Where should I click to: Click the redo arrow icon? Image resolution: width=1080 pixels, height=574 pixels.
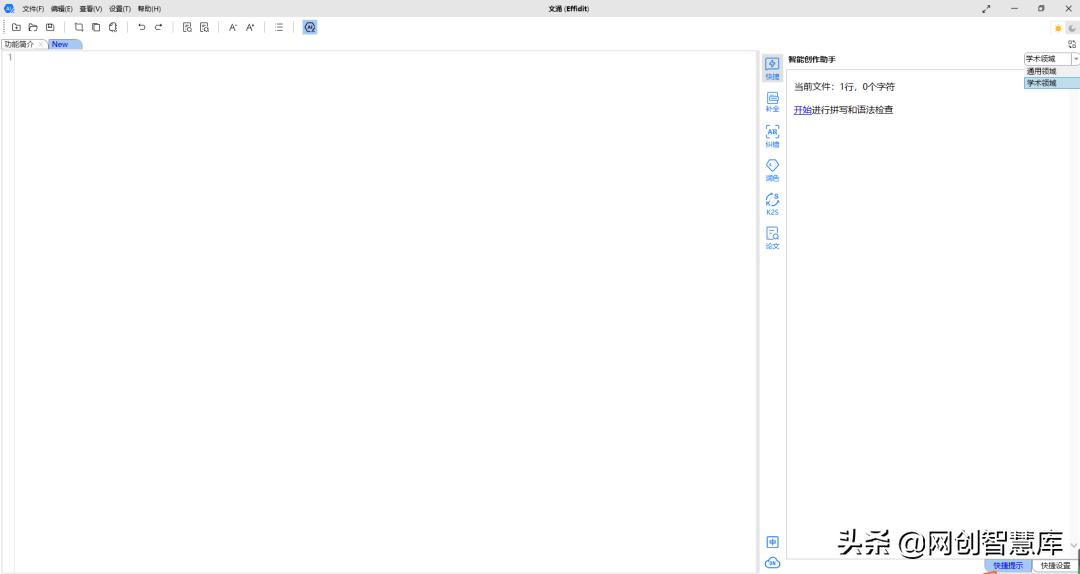pyautogui.click(x=158, y=28)
